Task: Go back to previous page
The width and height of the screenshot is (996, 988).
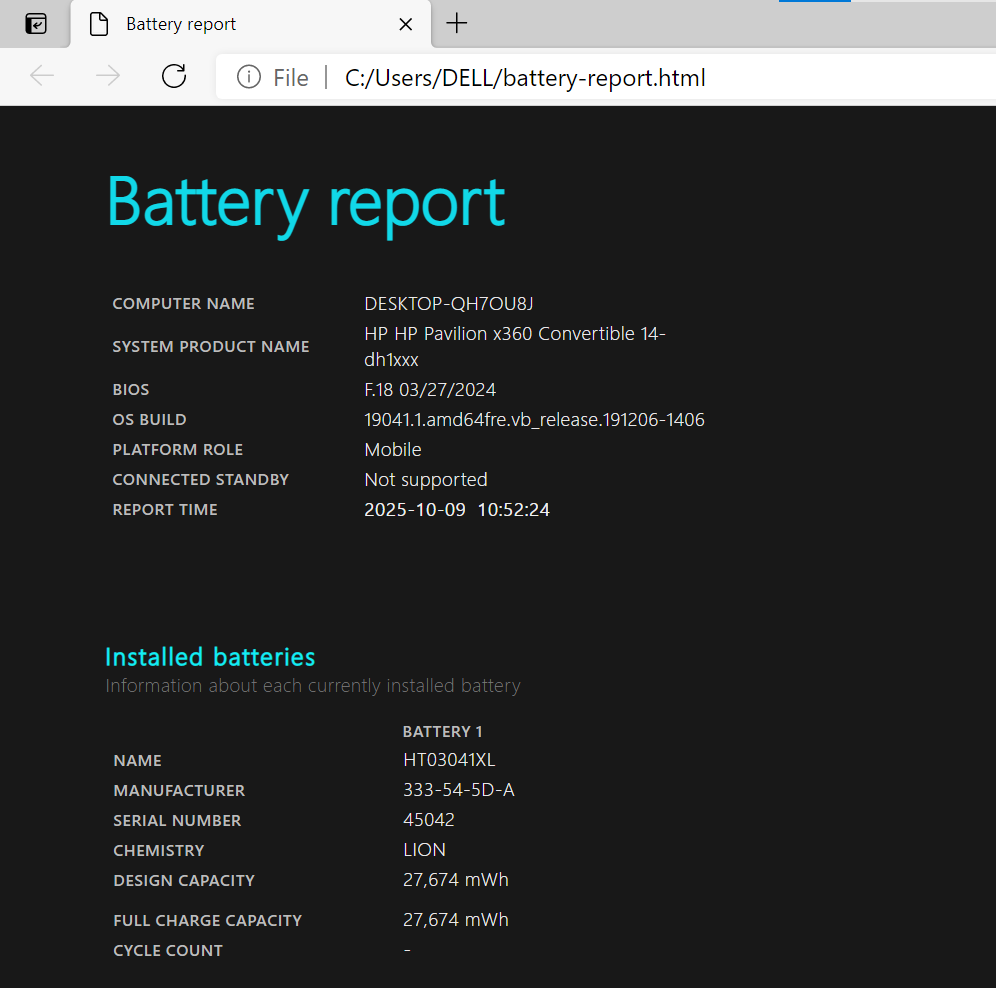Action: (x=42, y=77)
